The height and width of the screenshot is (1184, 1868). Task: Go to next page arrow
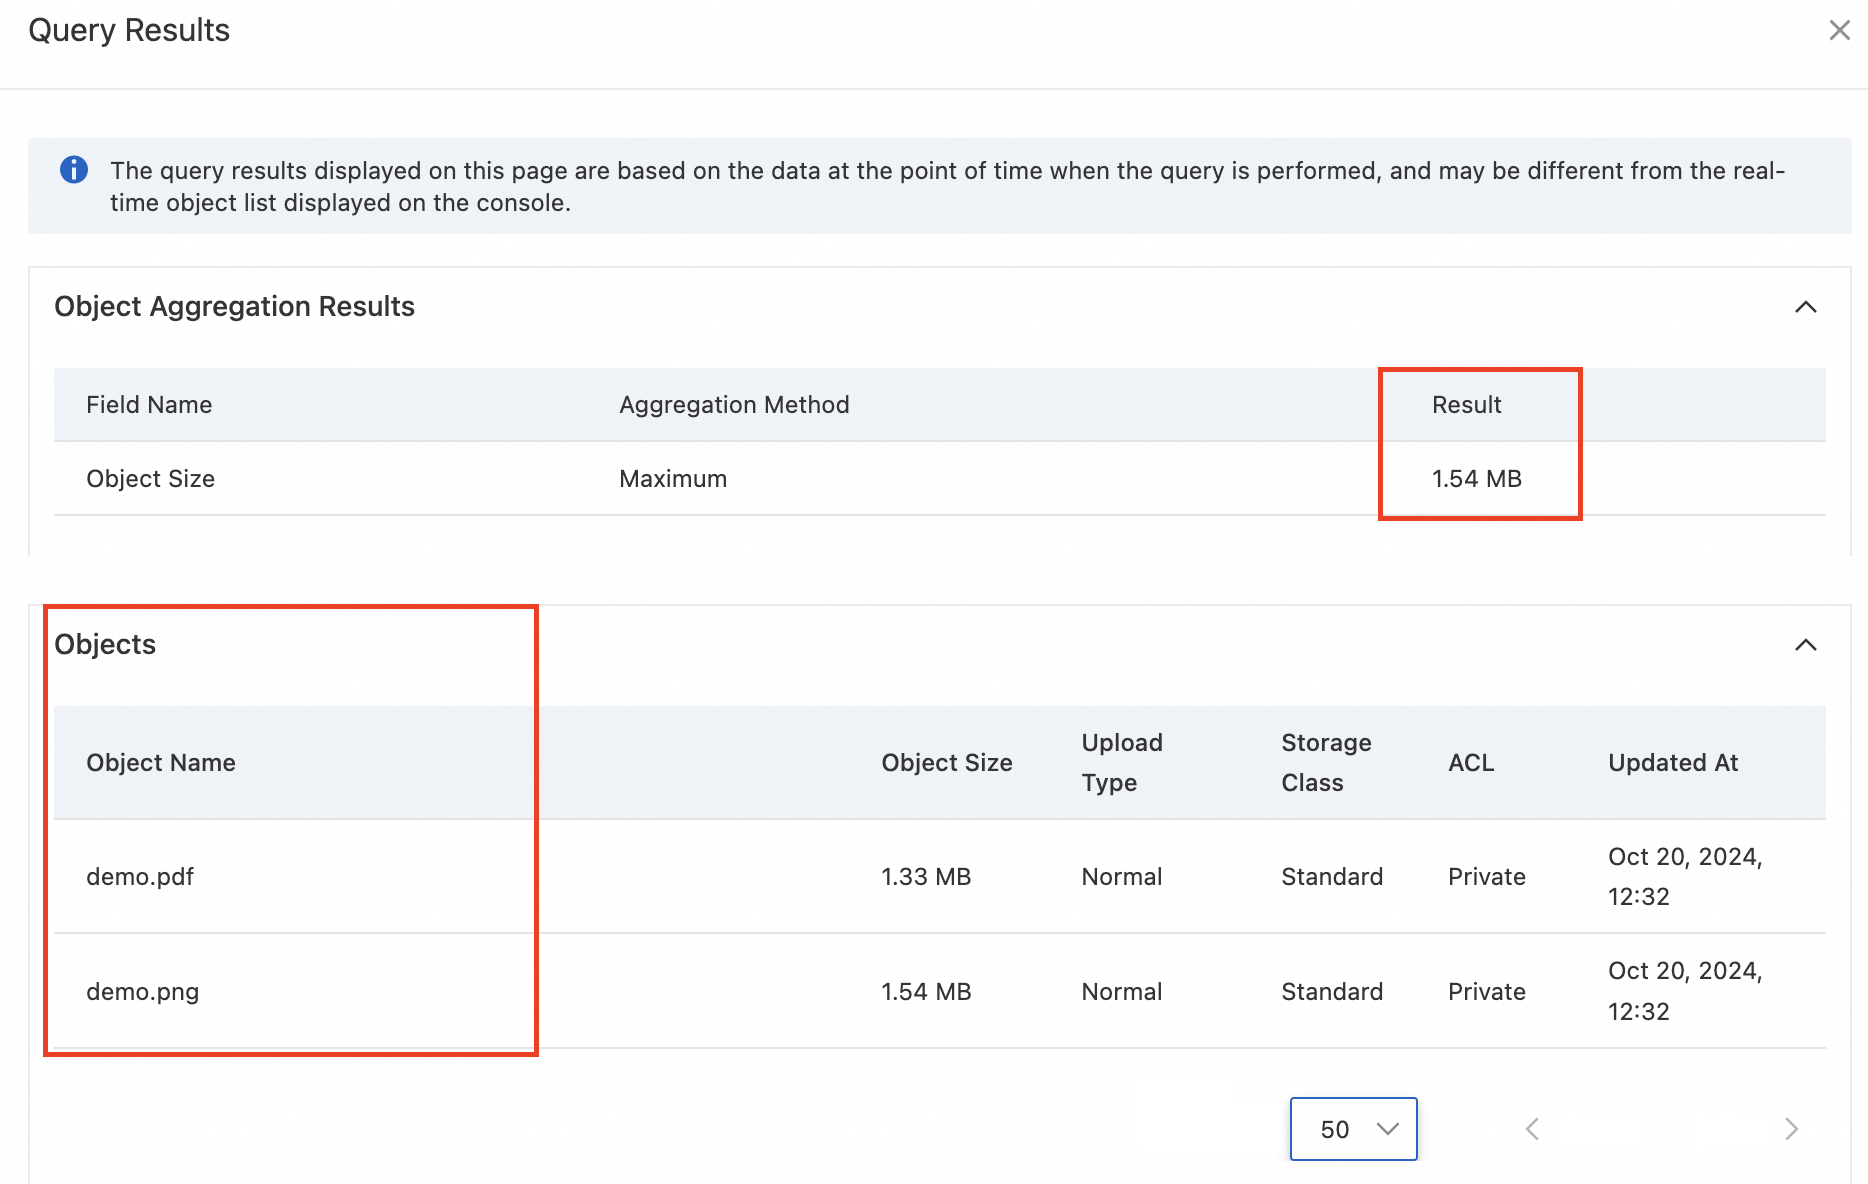1791,1129
